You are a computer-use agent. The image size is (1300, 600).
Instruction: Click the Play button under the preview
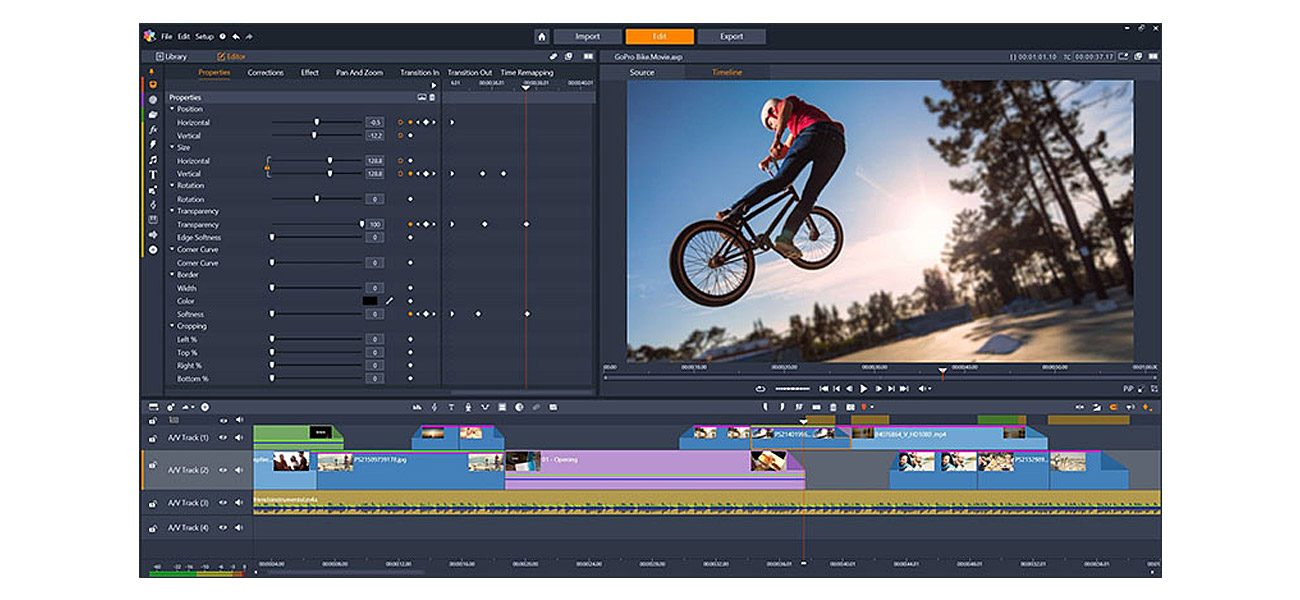click(x=864, y=388)
